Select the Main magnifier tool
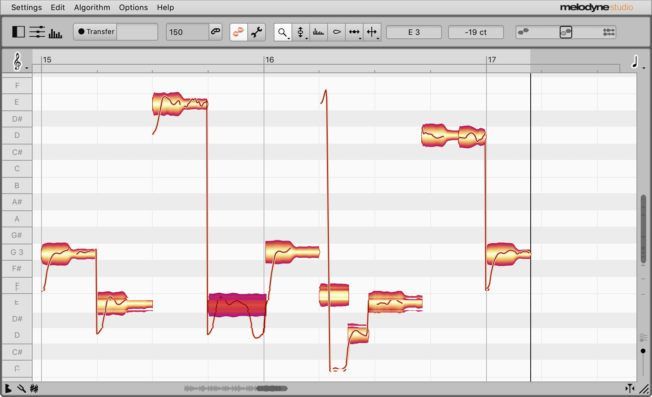The image size is (652, 397). tap(282, 32)
